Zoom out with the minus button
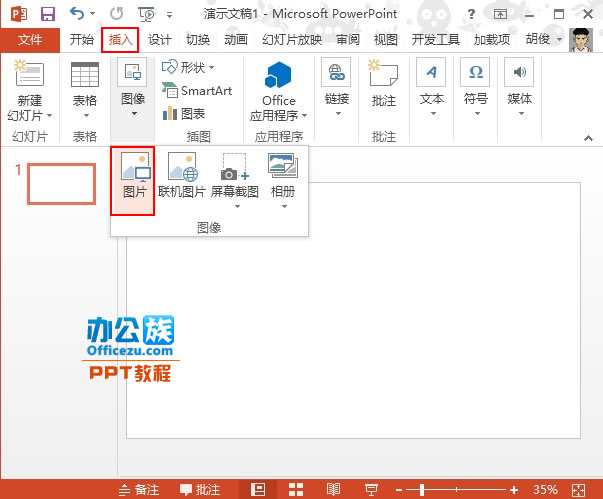Image resolution: width=603 pixels, height=499 pixels. click(x=399, y=490)
